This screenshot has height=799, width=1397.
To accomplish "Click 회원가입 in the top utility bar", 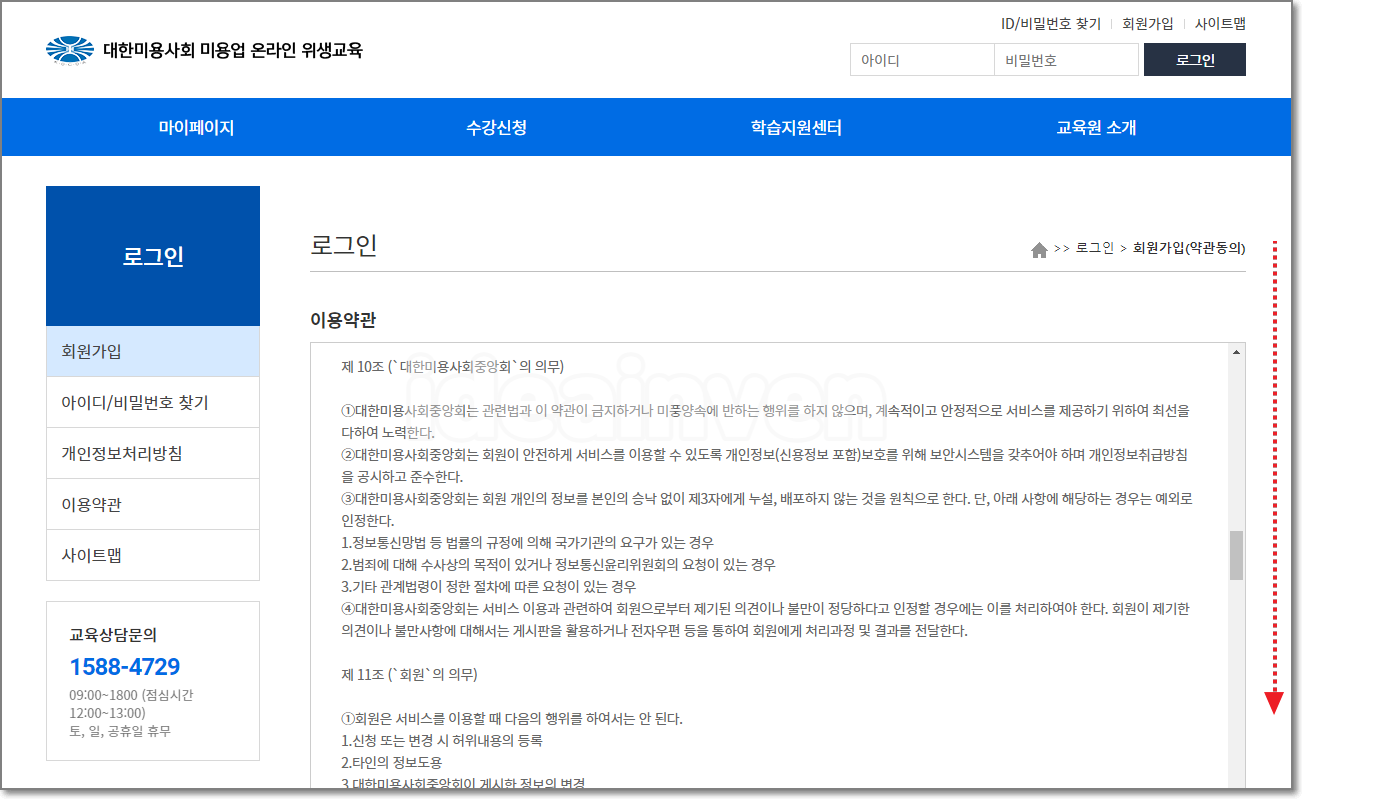I will pos(1144,23).
